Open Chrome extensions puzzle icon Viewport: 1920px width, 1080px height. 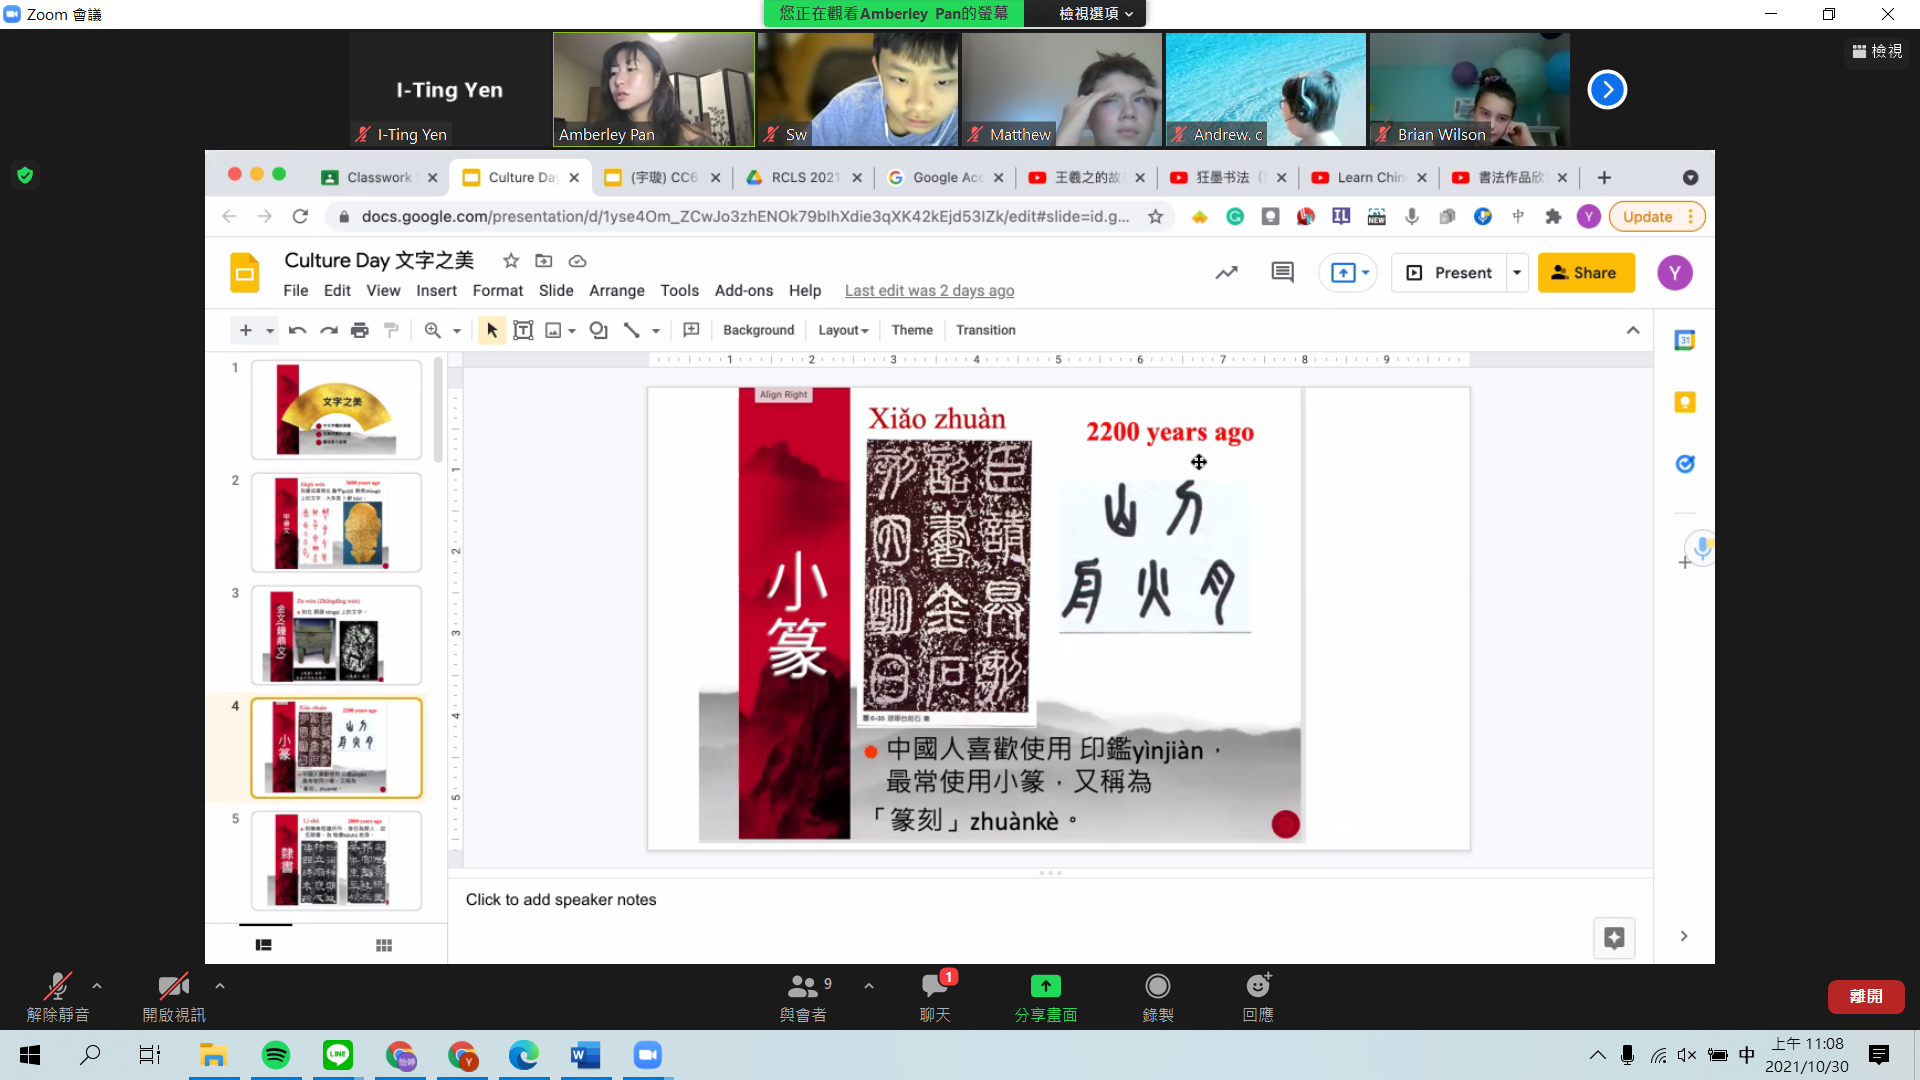1553,216
